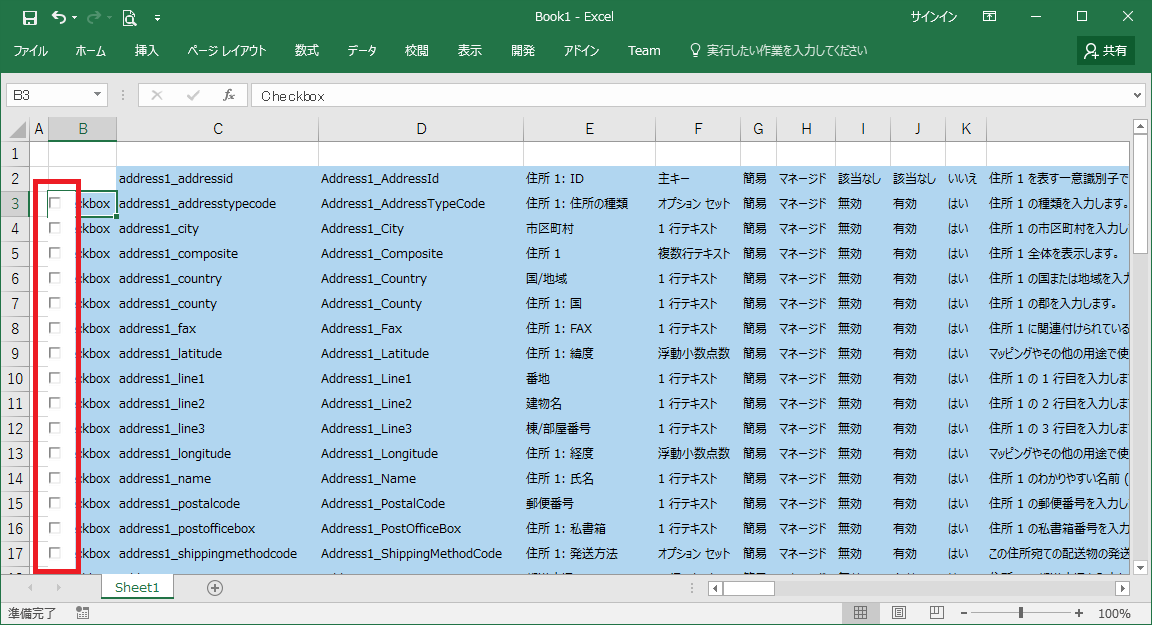Select column F header

tap(698, 129)
